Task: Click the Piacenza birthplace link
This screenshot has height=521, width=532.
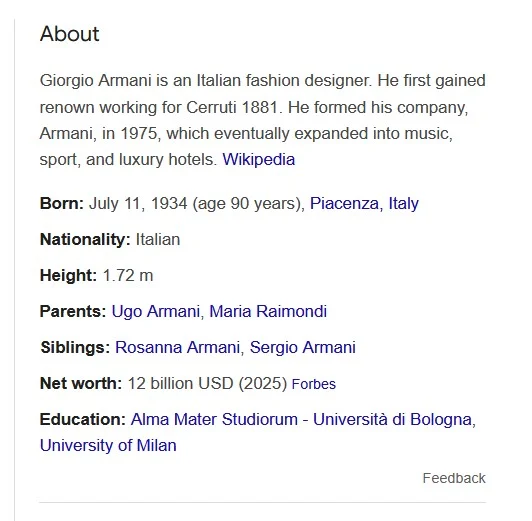Action: click(x=346, y=204)
